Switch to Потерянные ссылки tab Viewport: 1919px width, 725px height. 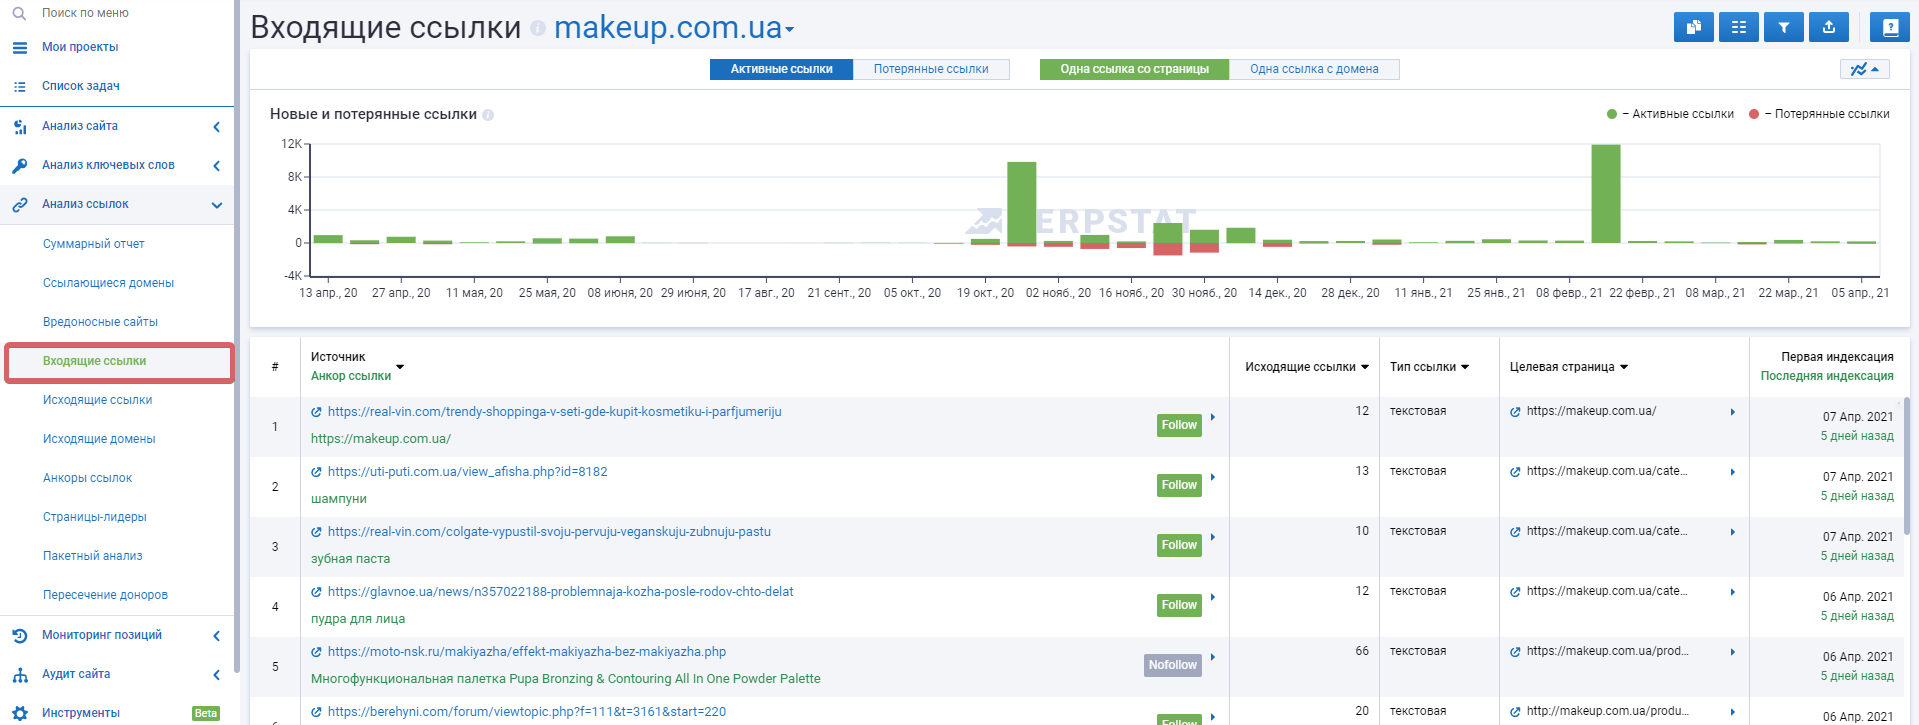tap(931, 69)
